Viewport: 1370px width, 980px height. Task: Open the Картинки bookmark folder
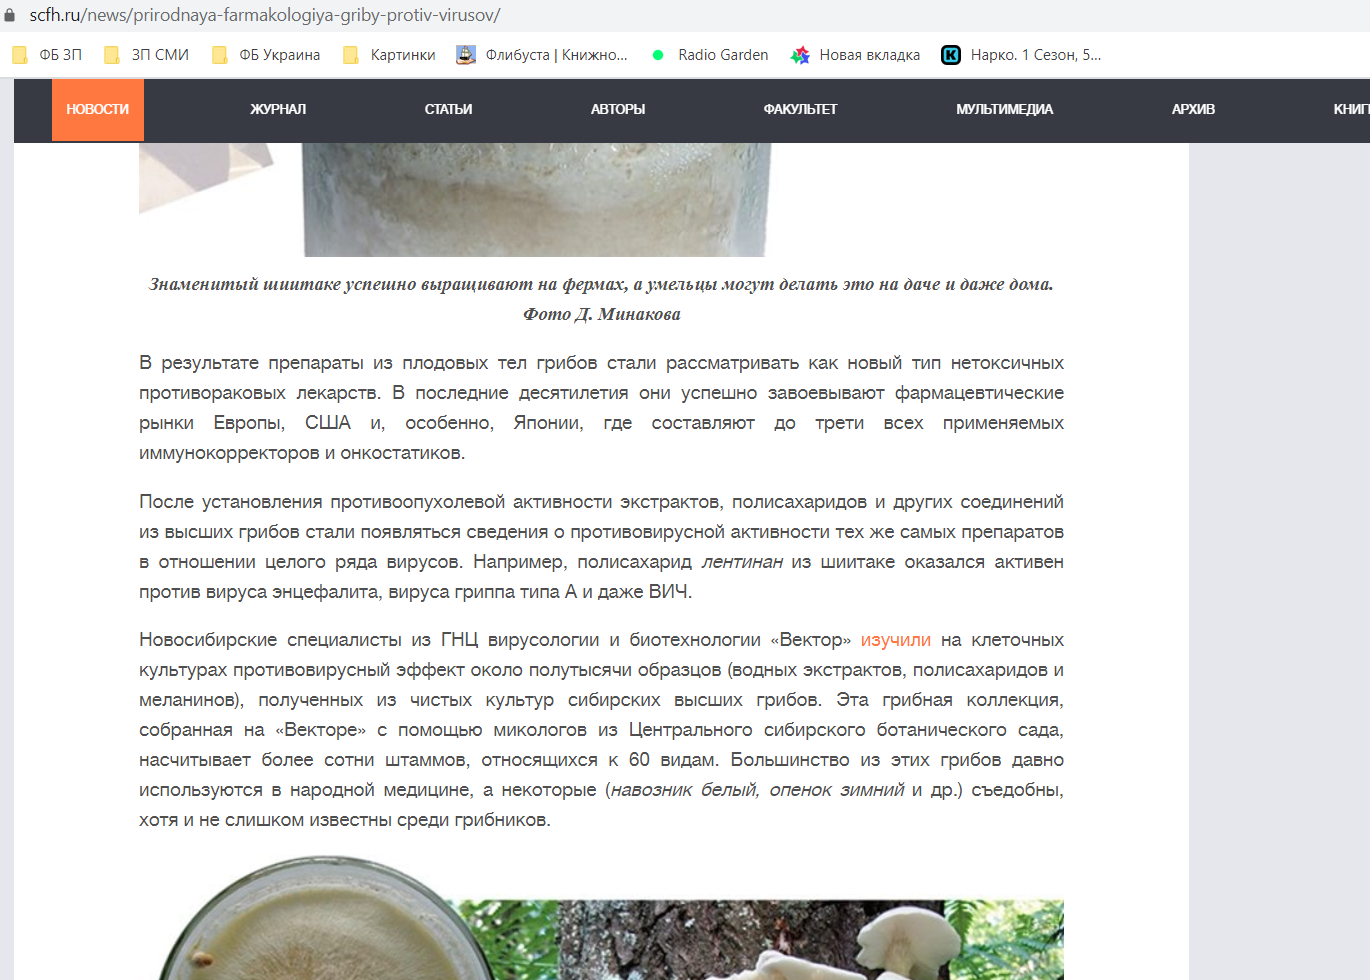390,55
